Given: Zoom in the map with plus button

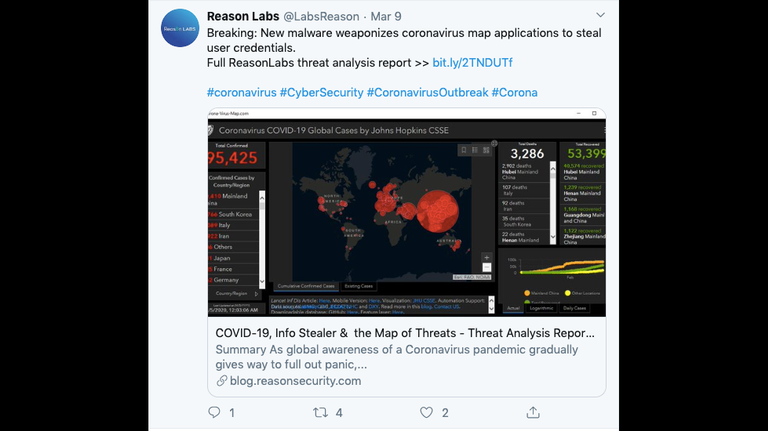Looking at the screenshot, I should (x=486, y=257).
